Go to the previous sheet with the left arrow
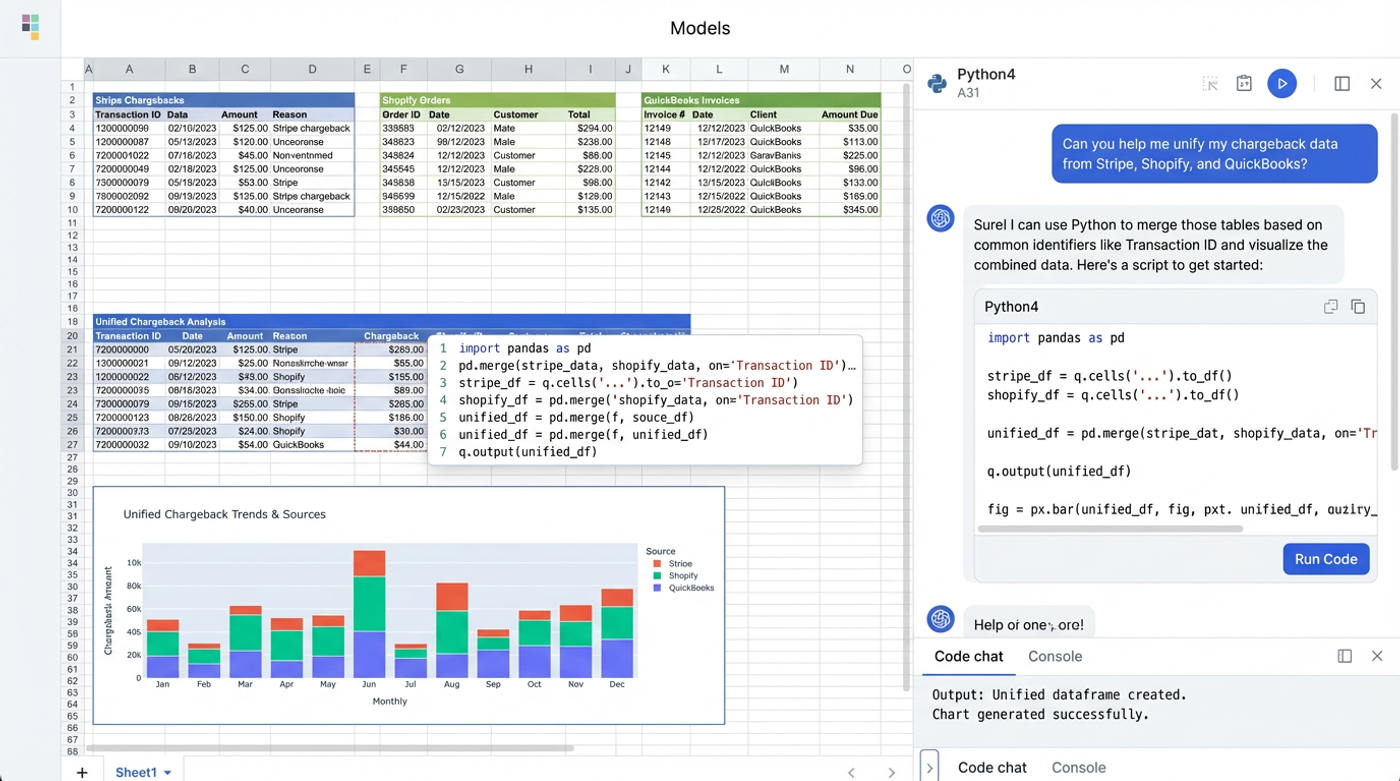 click(851, 772)
